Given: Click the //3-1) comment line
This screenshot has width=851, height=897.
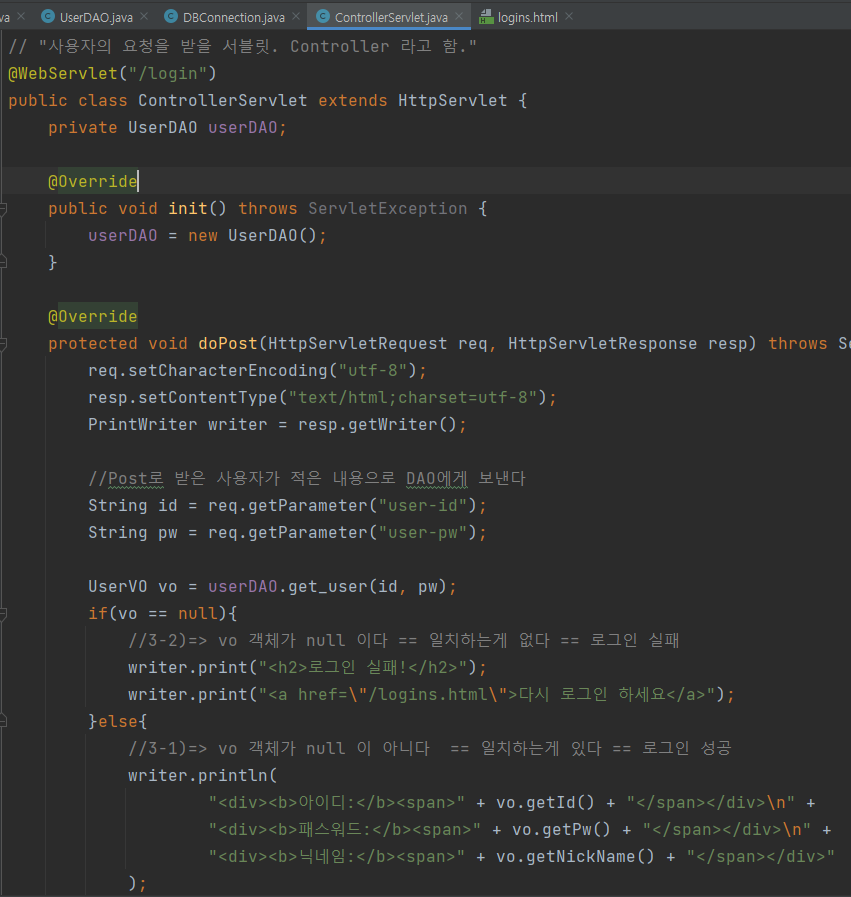Looking at the screenshot, I should [430, 748].
